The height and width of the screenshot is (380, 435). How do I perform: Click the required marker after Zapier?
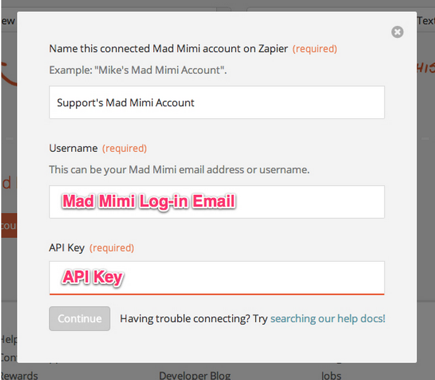click(x=315, y=49)
